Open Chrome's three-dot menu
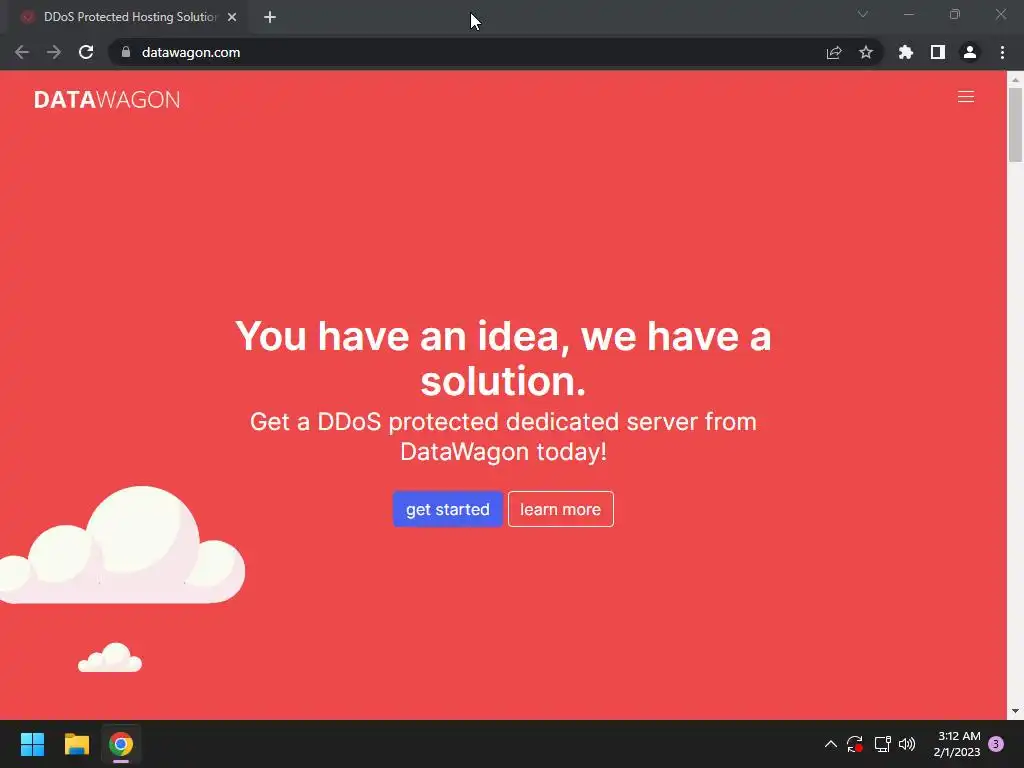 pos(1002,52)
